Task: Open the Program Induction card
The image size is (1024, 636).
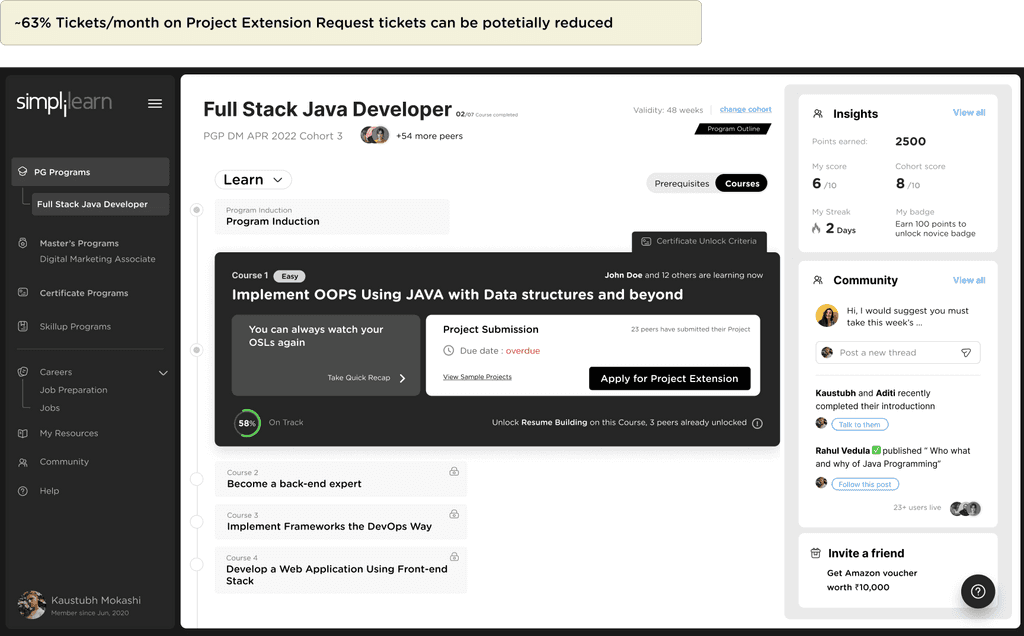Action: 332,217
